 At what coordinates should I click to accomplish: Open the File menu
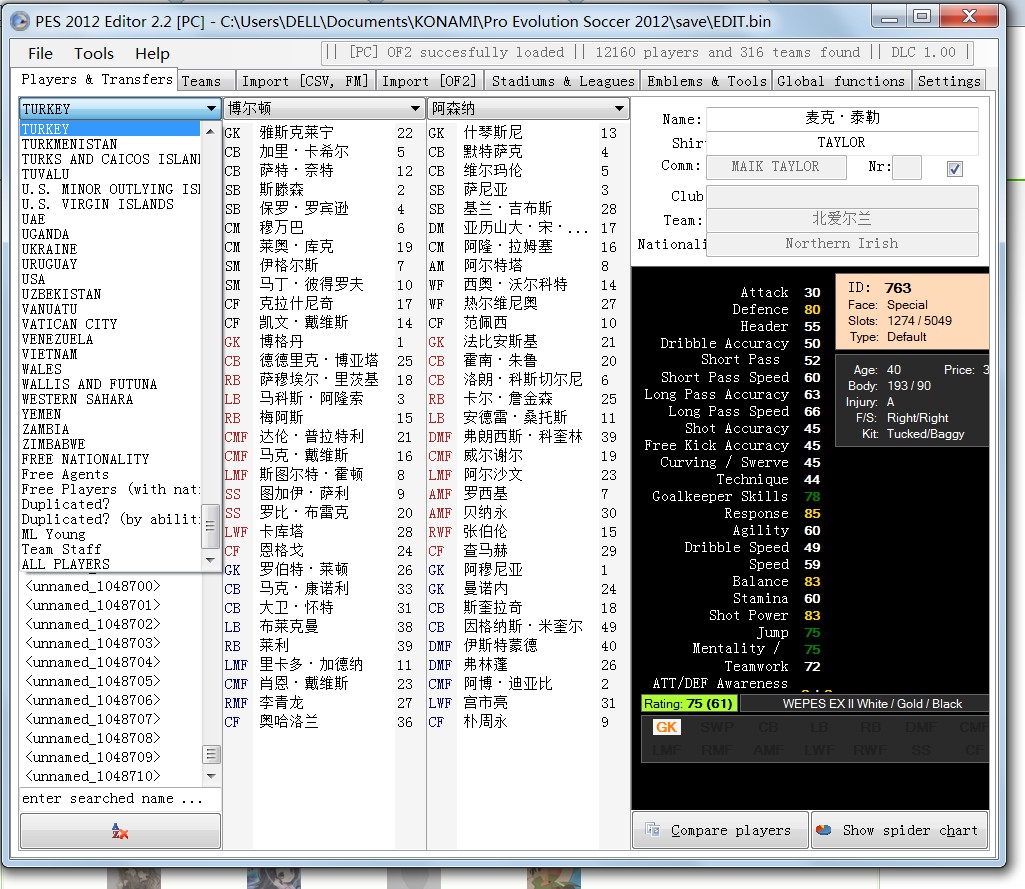point(41,54)
